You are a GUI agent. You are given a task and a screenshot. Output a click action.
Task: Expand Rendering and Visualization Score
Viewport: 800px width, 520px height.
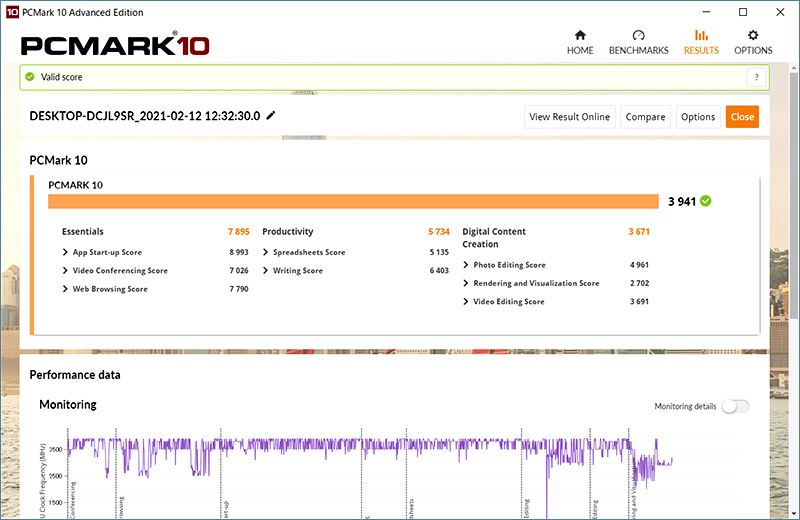466,284
